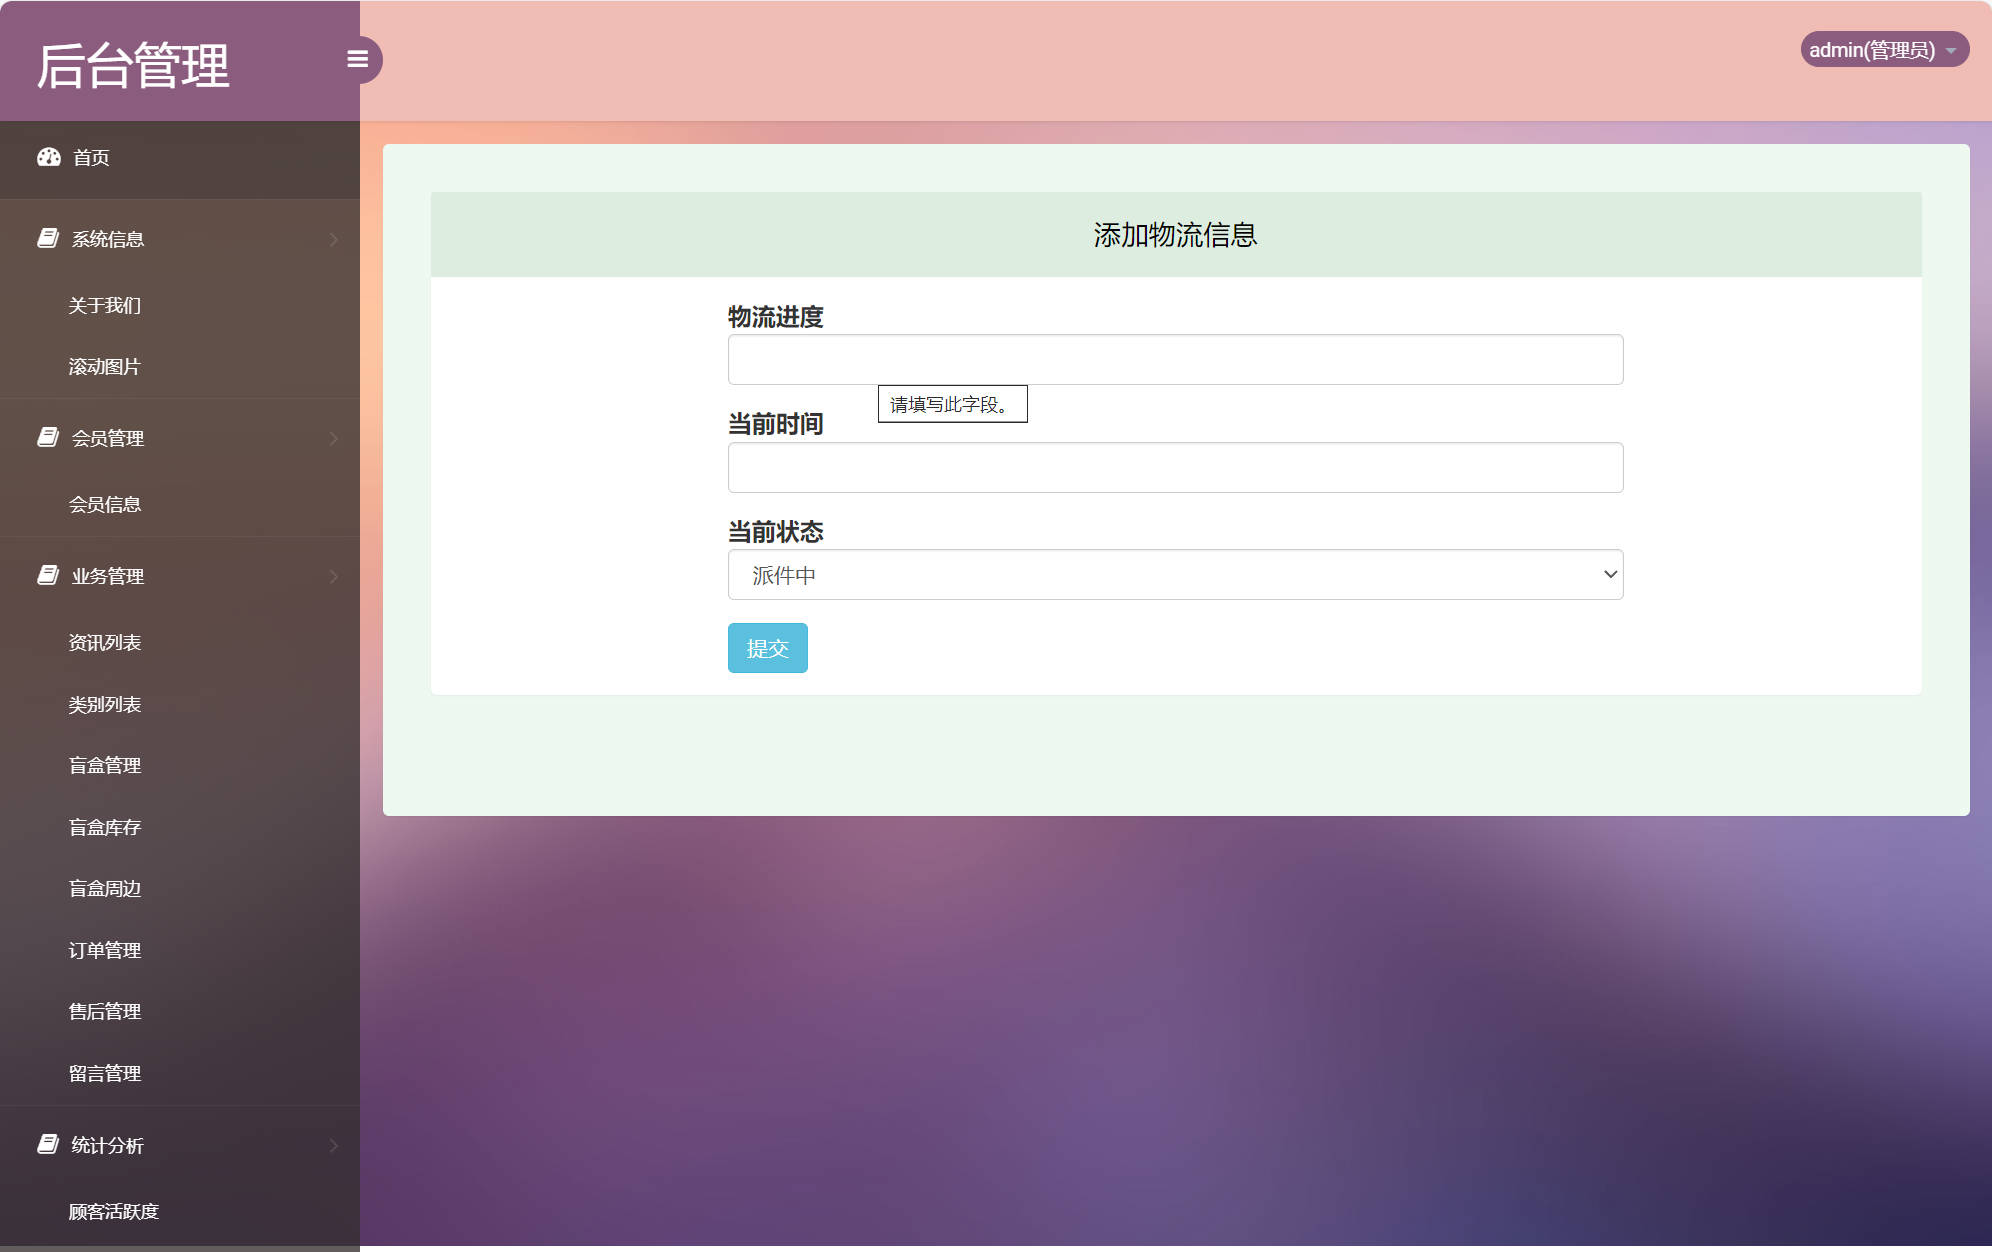The width and height of the screenshot is (1992, 1252).
Task: Click the book icon beside 系统信息
Action: click(46, 238)
